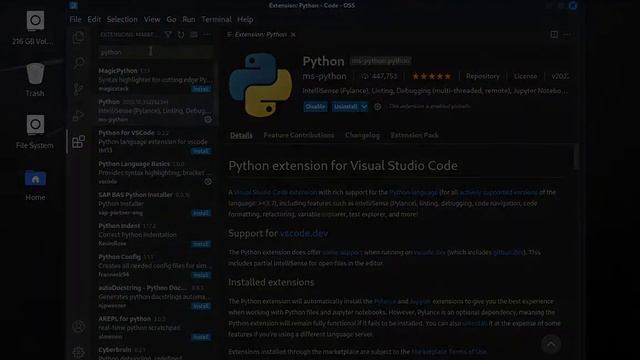This screenshot has width=640, height=360.
Task: Open the File System desktop icon
Action: 35,132
